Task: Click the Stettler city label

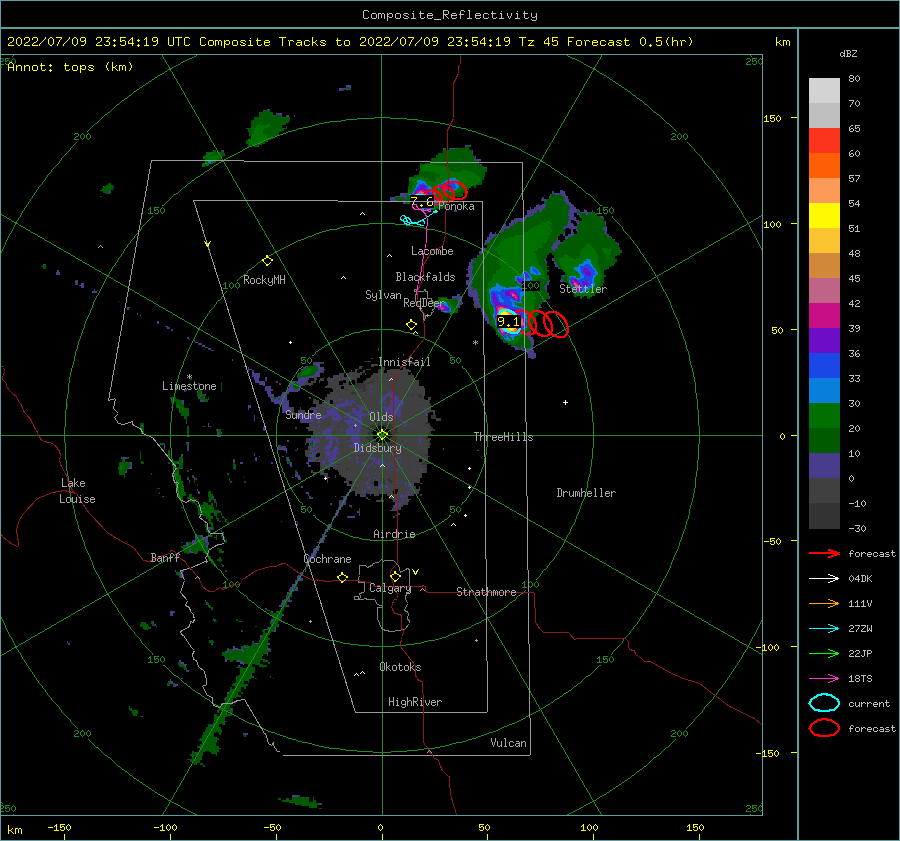Action: [x=583, y=289]
